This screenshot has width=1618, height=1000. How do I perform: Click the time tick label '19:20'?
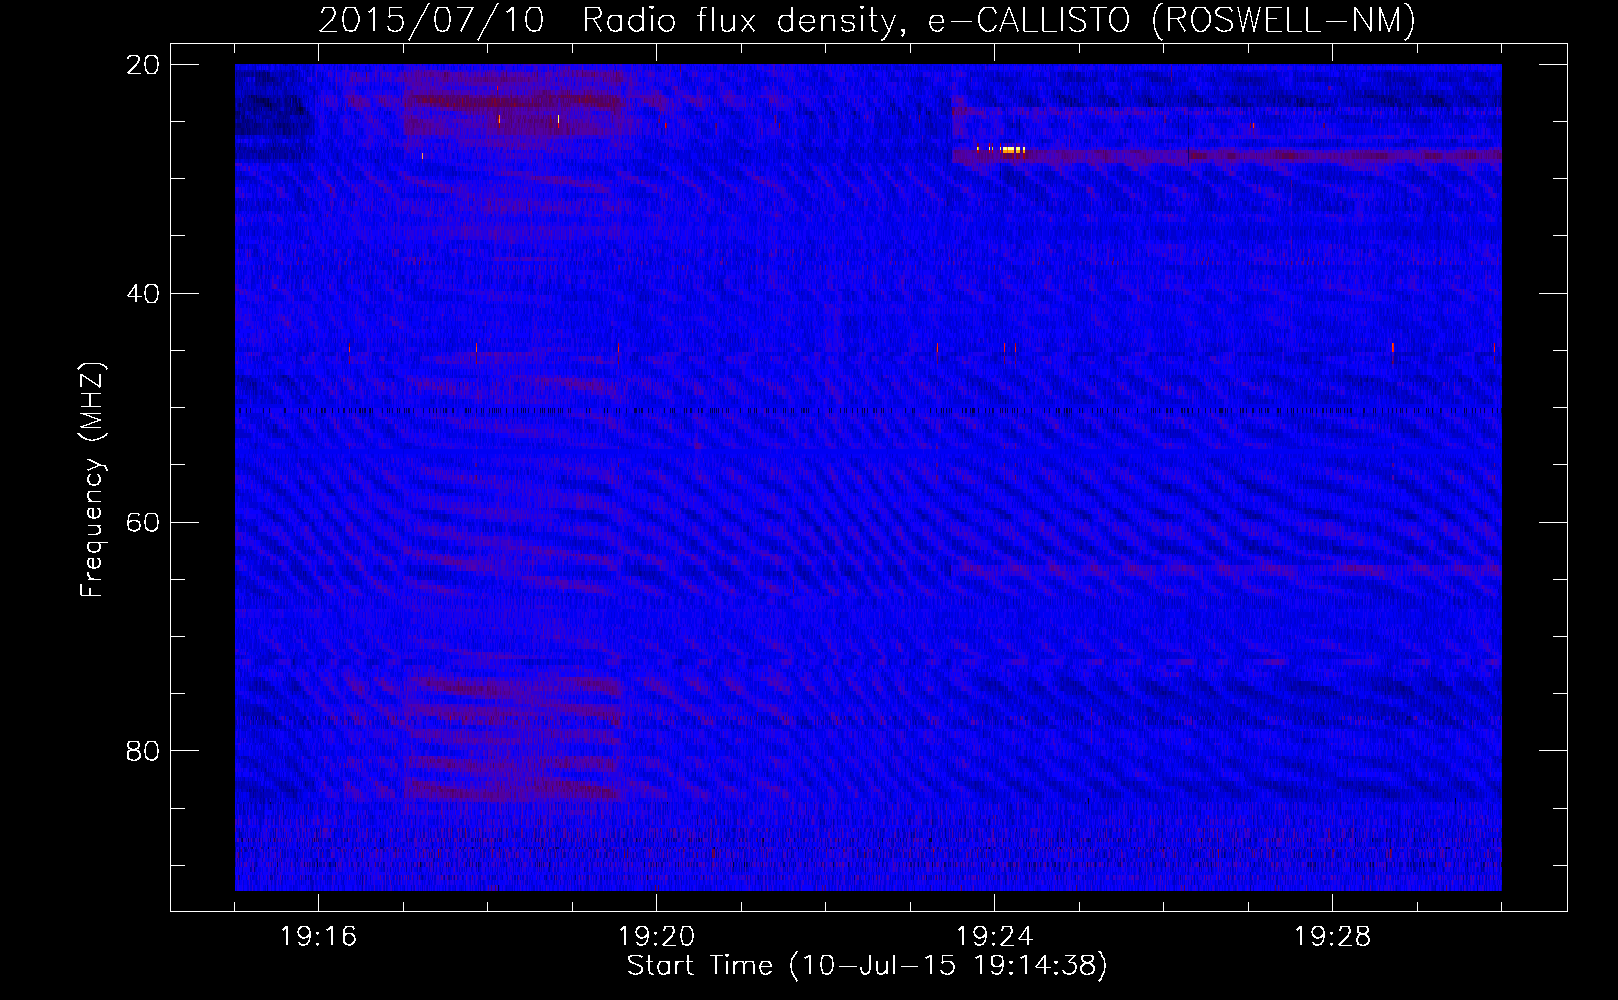coord(656,937)
